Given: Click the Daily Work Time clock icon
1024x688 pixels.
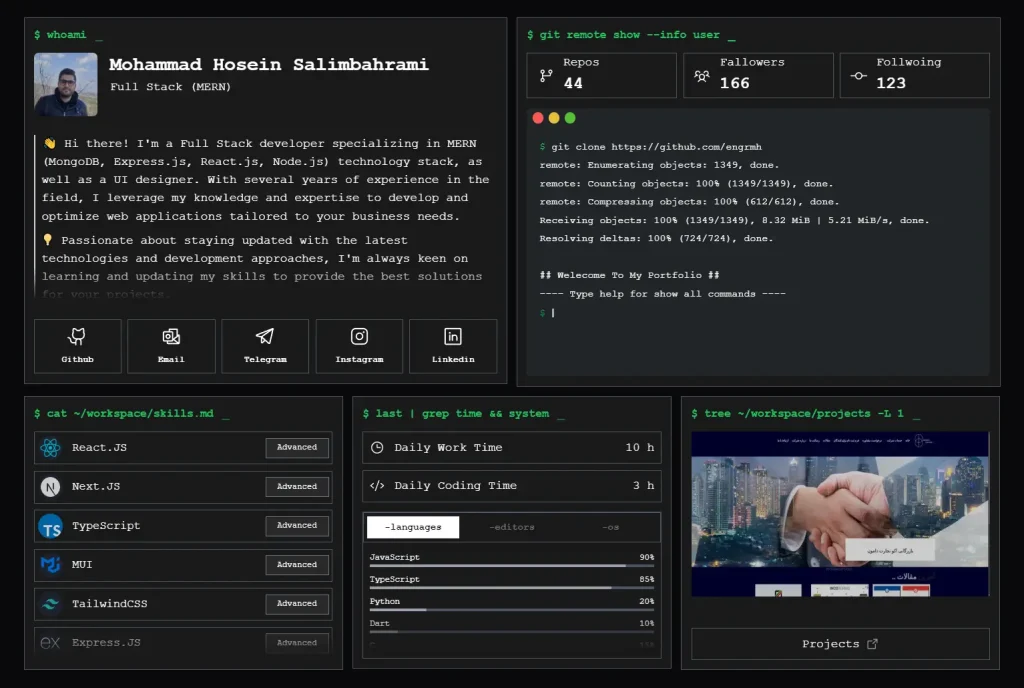Looking at the screenshot, I should (378, 448).
